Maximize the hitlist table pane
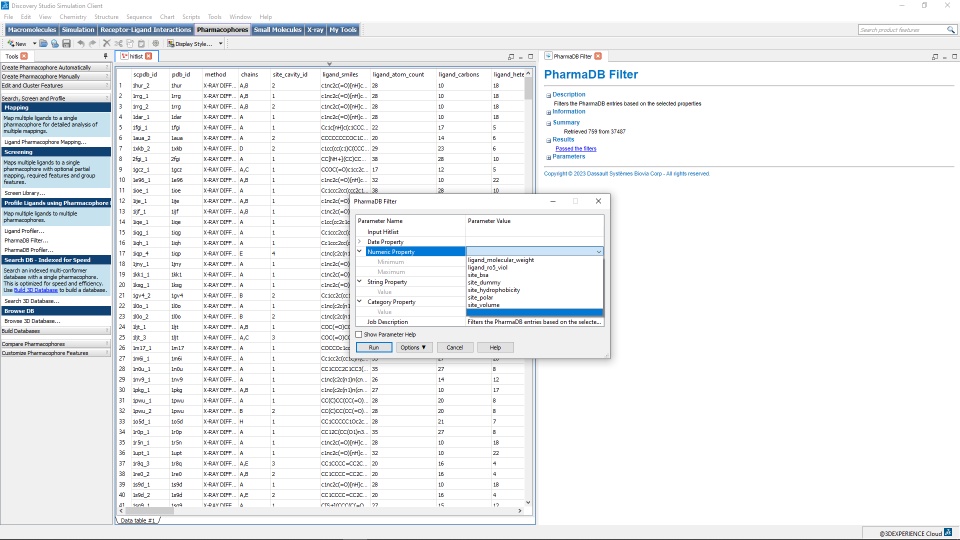Image resolution: width=960 pixels, height=540 pixels. 530,56
